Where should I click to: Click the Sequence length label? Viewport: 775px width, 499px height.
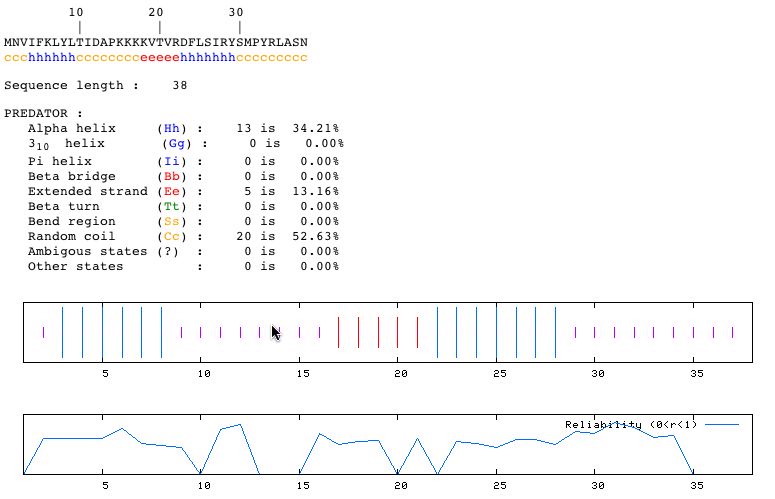71,86
